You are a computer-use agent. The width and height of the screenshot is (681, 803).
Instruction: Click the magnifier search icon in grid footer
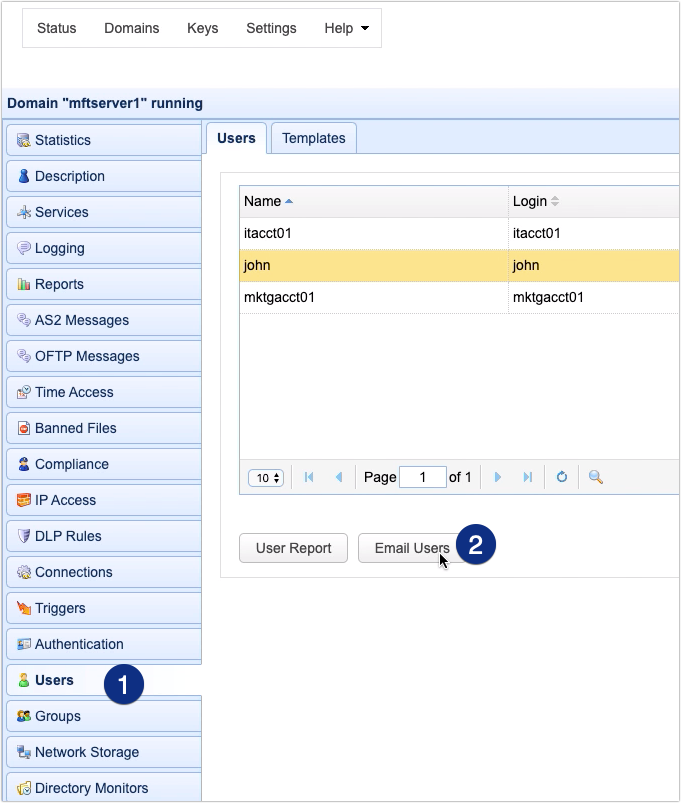pyautogui.click(x=595, y=478)
